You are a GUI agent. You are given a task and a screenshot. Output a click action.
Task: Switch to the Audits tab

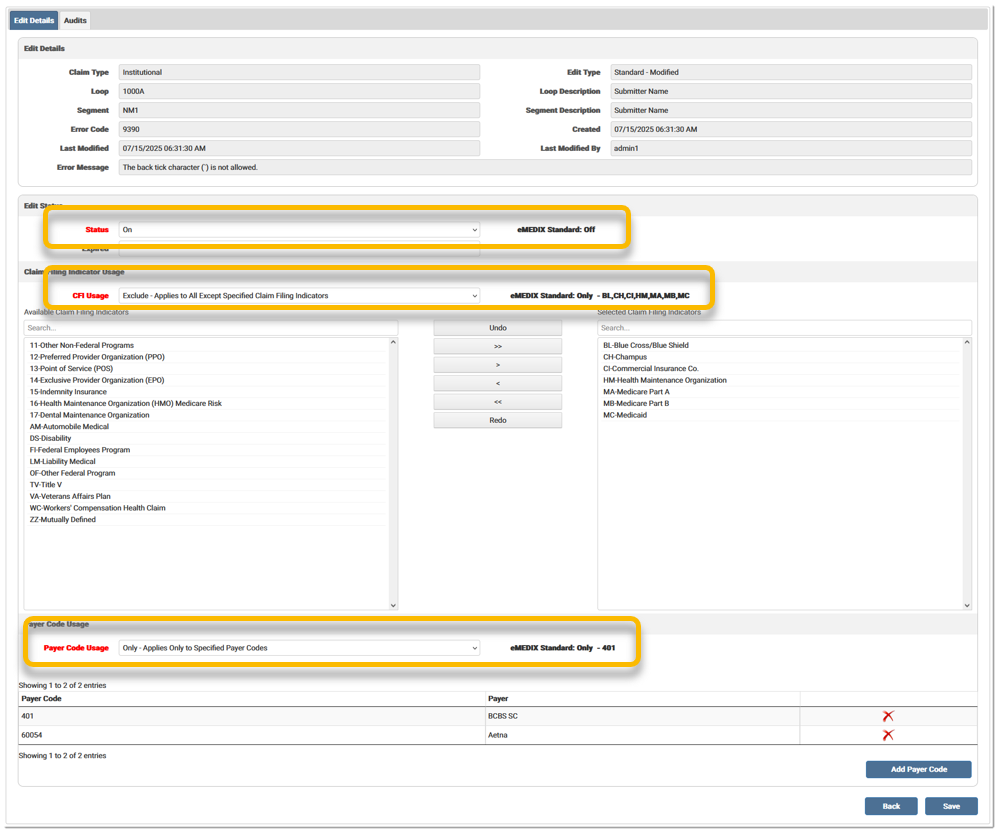[x=75, y=20]
